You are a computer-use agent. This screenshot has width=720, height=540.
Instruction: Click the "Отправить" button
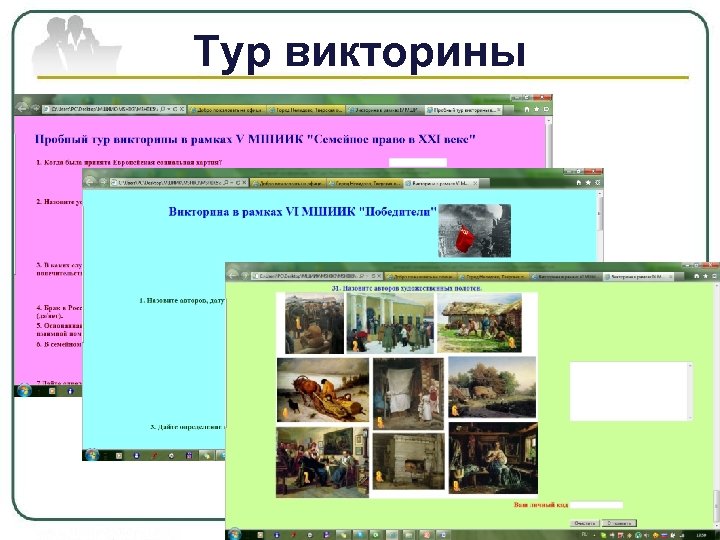pyautogui.click(x=619, y=523)
